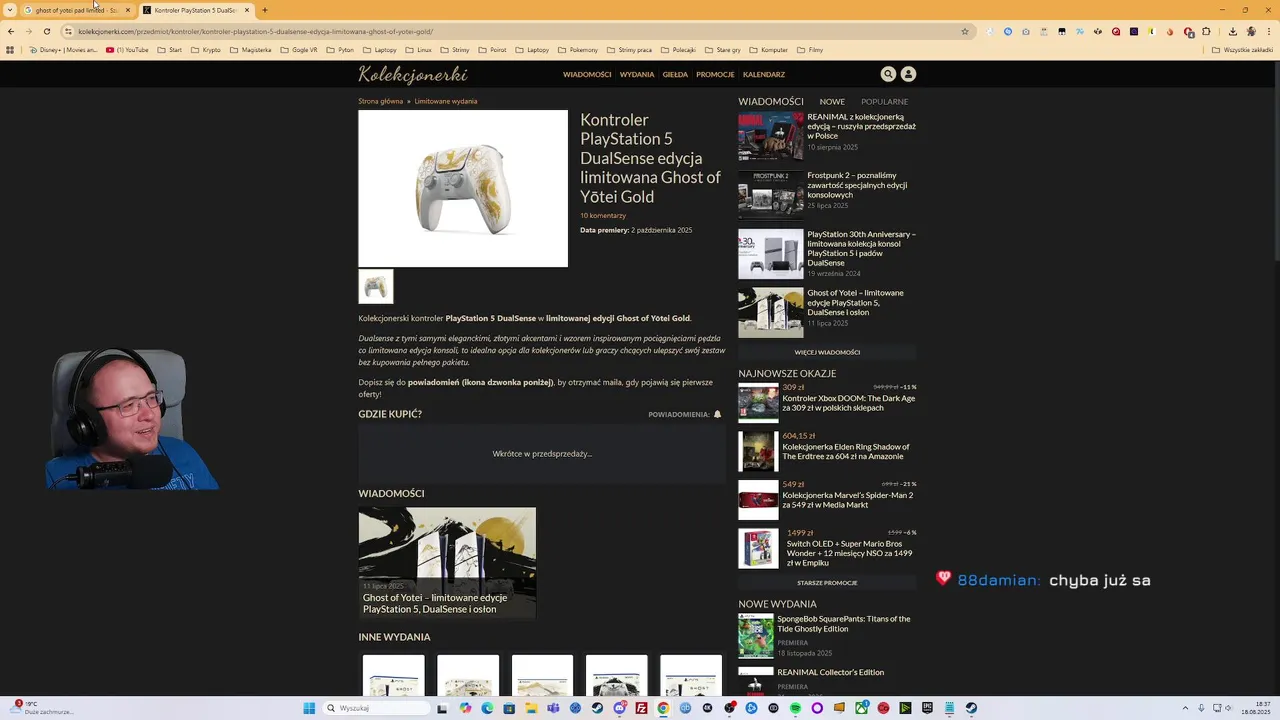The image size is (1280, 720).
Task: Open the REANIMAL z kolekcjonerką news article
Action: click(861, 126)
